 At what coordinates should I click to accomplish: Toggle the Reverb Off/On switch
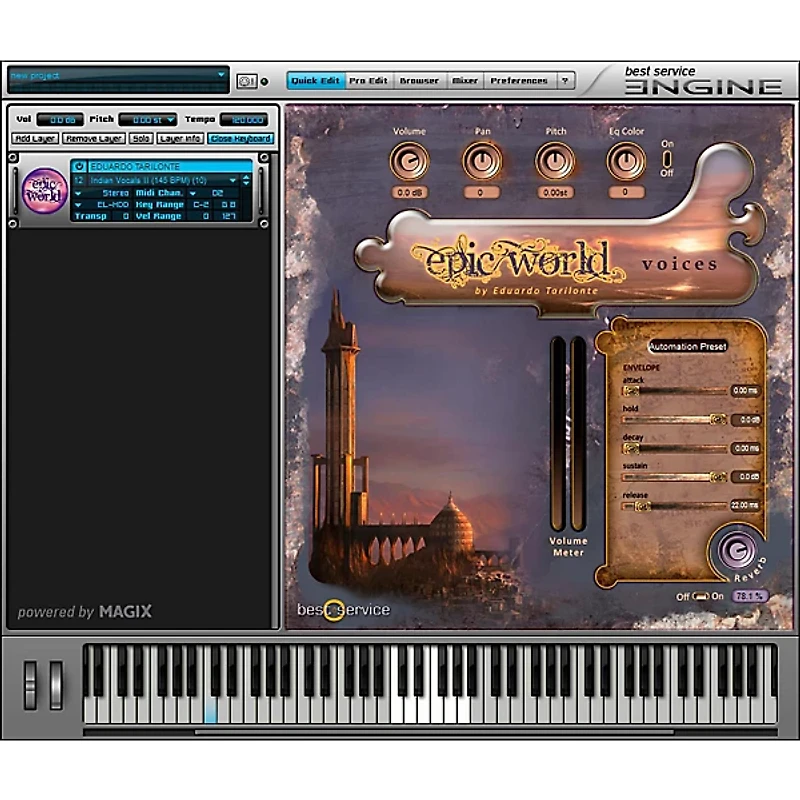[x=701, y=597]
